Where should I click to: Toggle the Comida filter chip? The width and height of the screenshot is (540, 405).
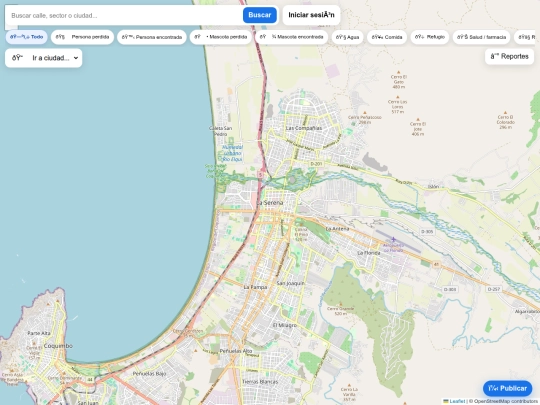387,37
